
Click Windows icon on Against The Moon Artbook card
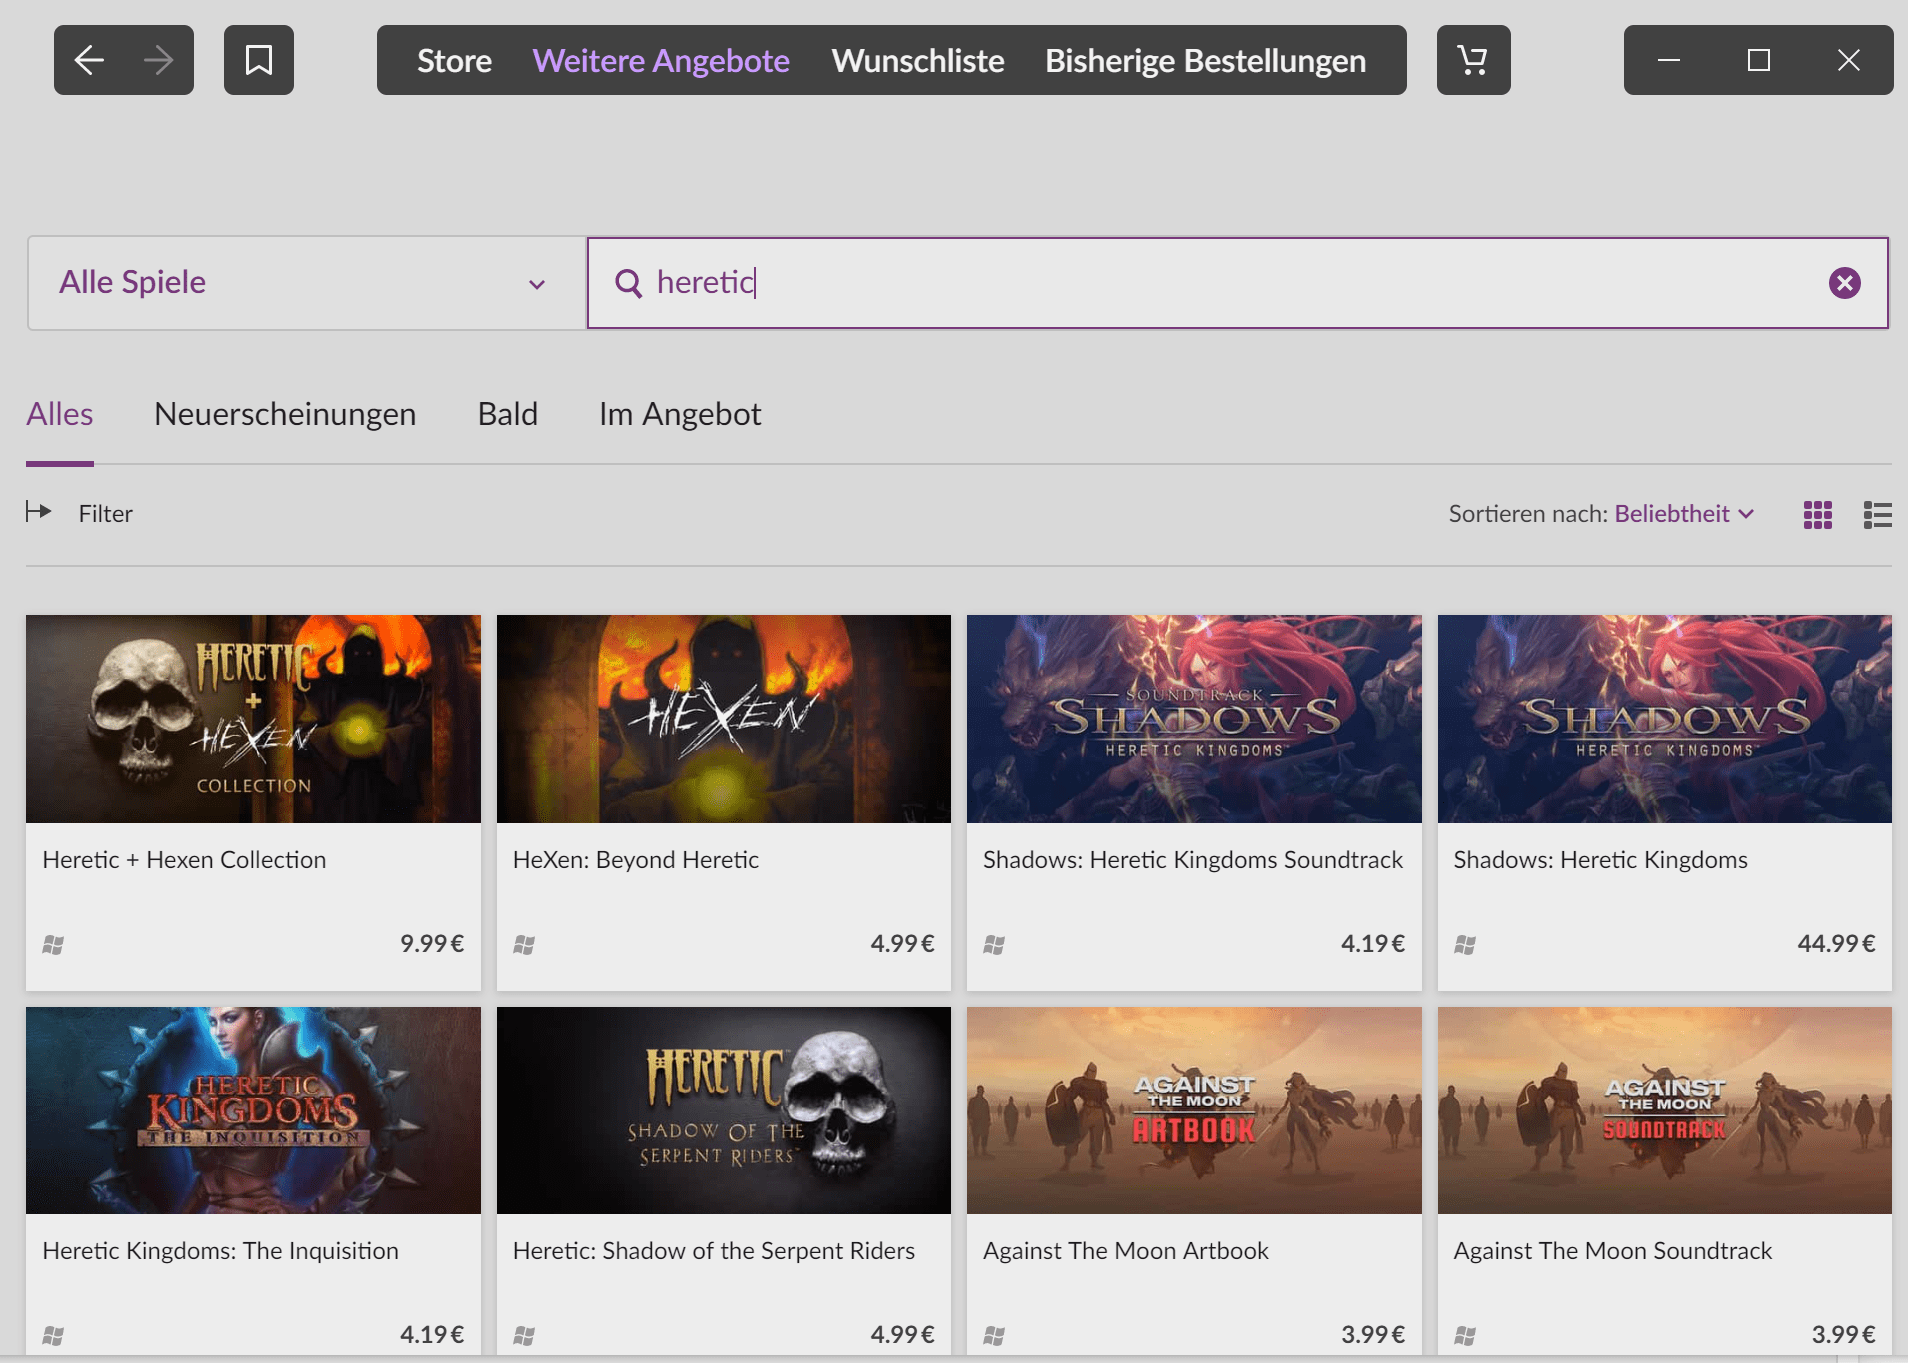tap(994, 1335)
